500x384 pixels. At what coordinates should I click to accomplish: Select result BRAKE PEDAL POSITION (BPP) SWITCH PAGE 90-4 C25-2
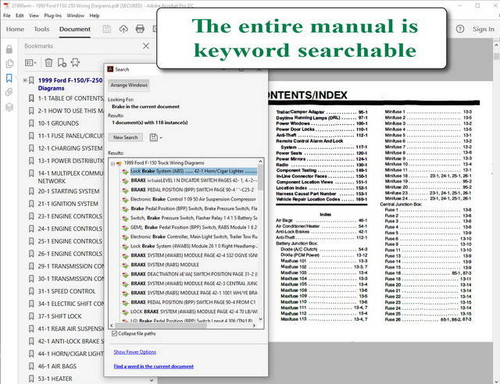pos(192,190)
